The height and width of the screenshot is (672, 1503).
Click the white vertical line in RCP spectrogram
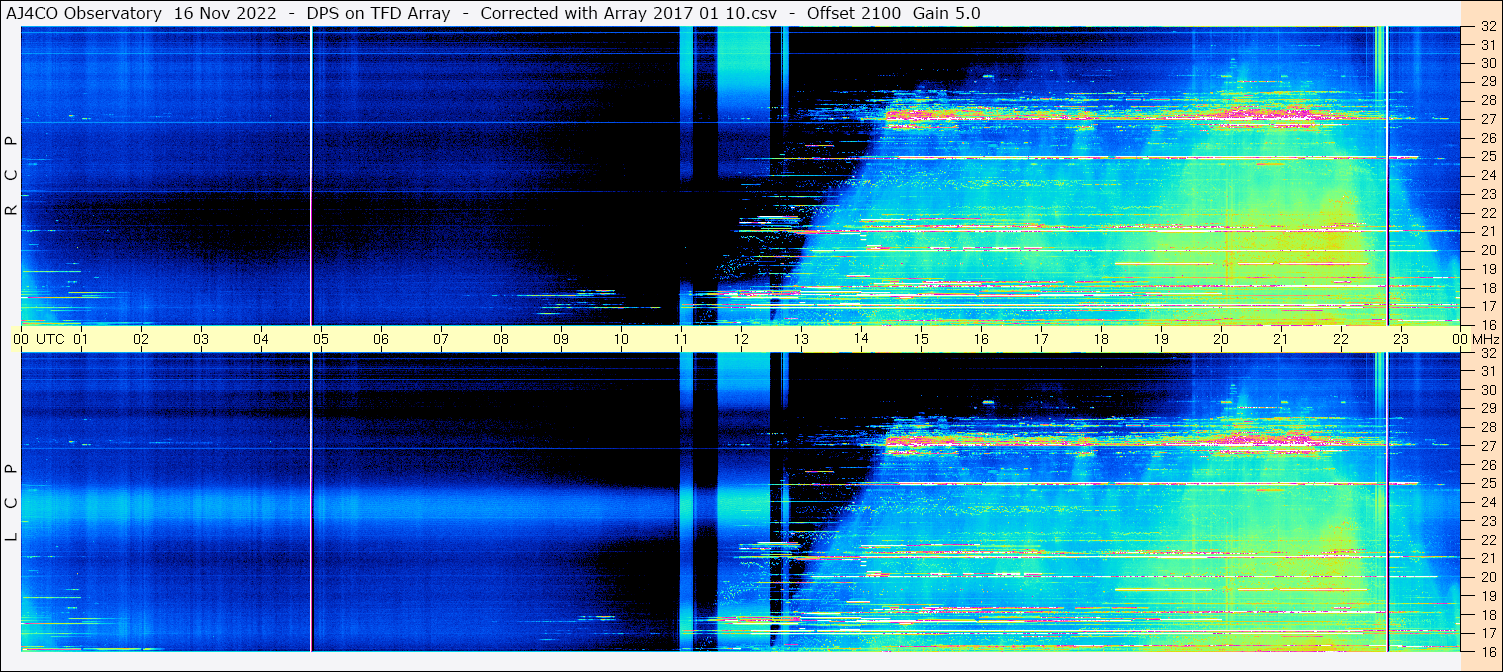point(311,175)
